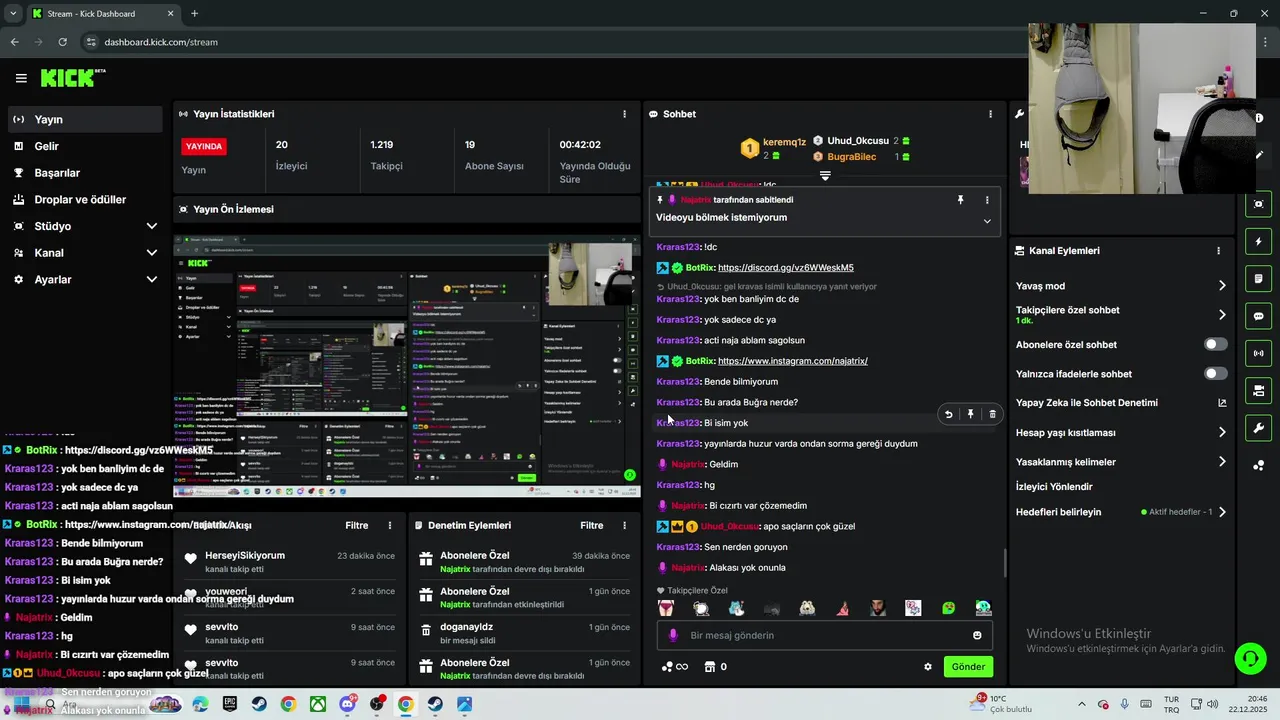Open pinned message three-dot options
The height and width of the screenshot is (720, 1280).
click(987, 200)
